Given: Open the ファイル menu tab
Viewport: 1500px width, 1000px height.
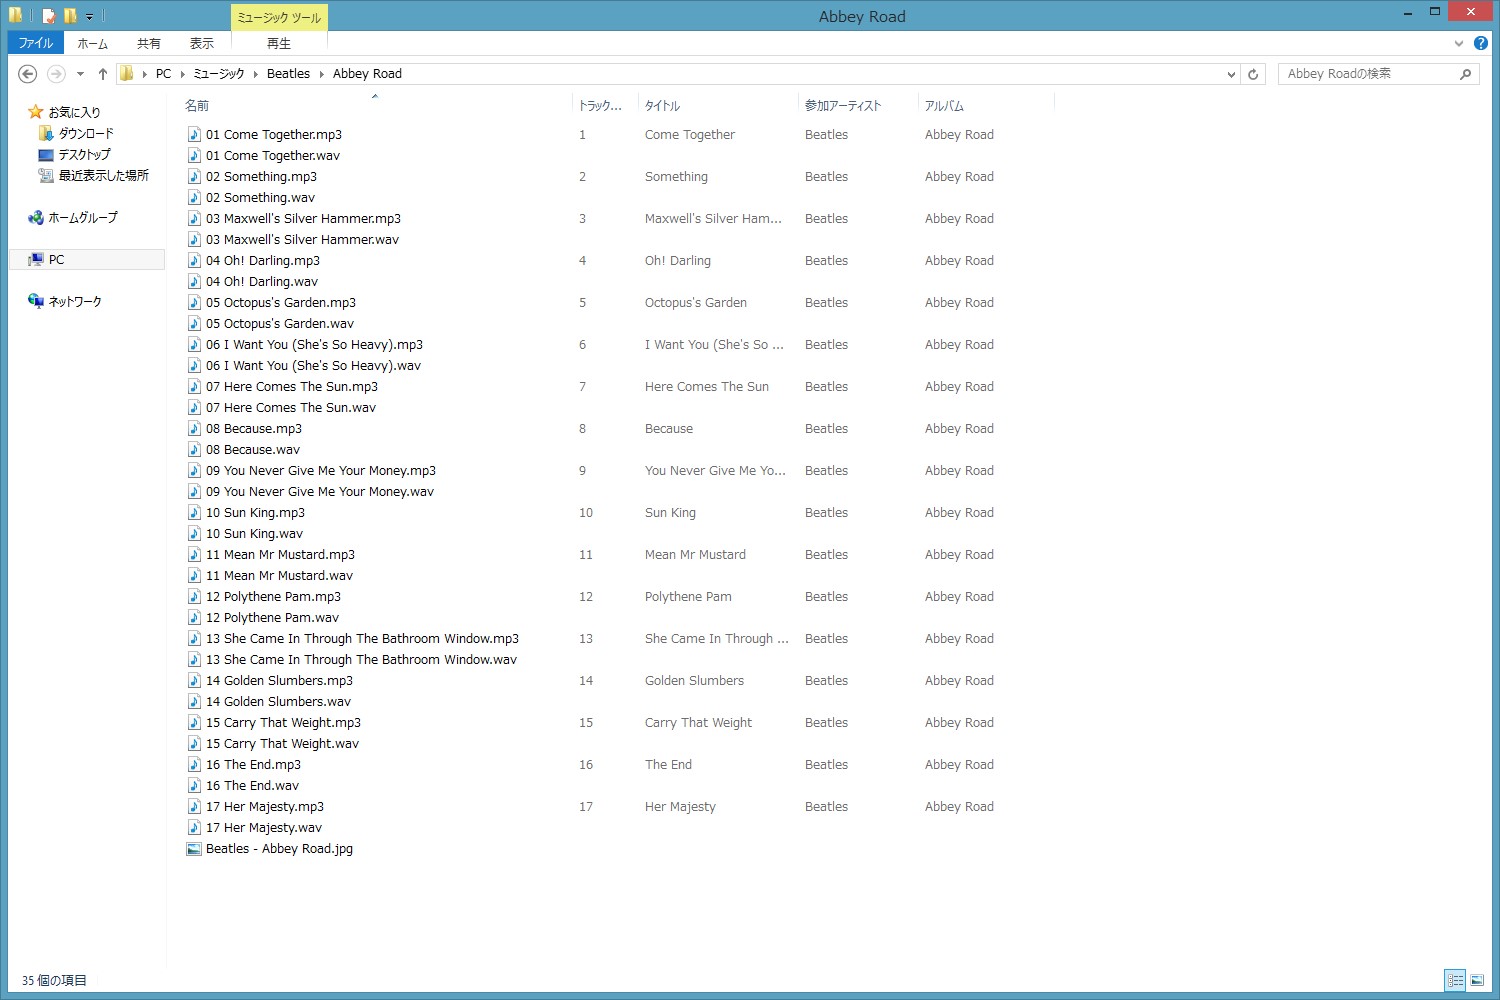Looking at the screenshot, I should tap(36, 43).
